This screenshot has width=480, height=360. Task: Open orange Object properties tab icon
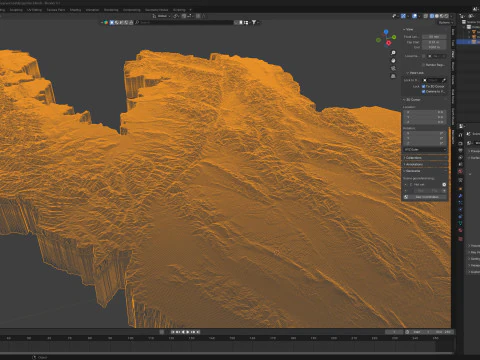(x=461, y=189)
